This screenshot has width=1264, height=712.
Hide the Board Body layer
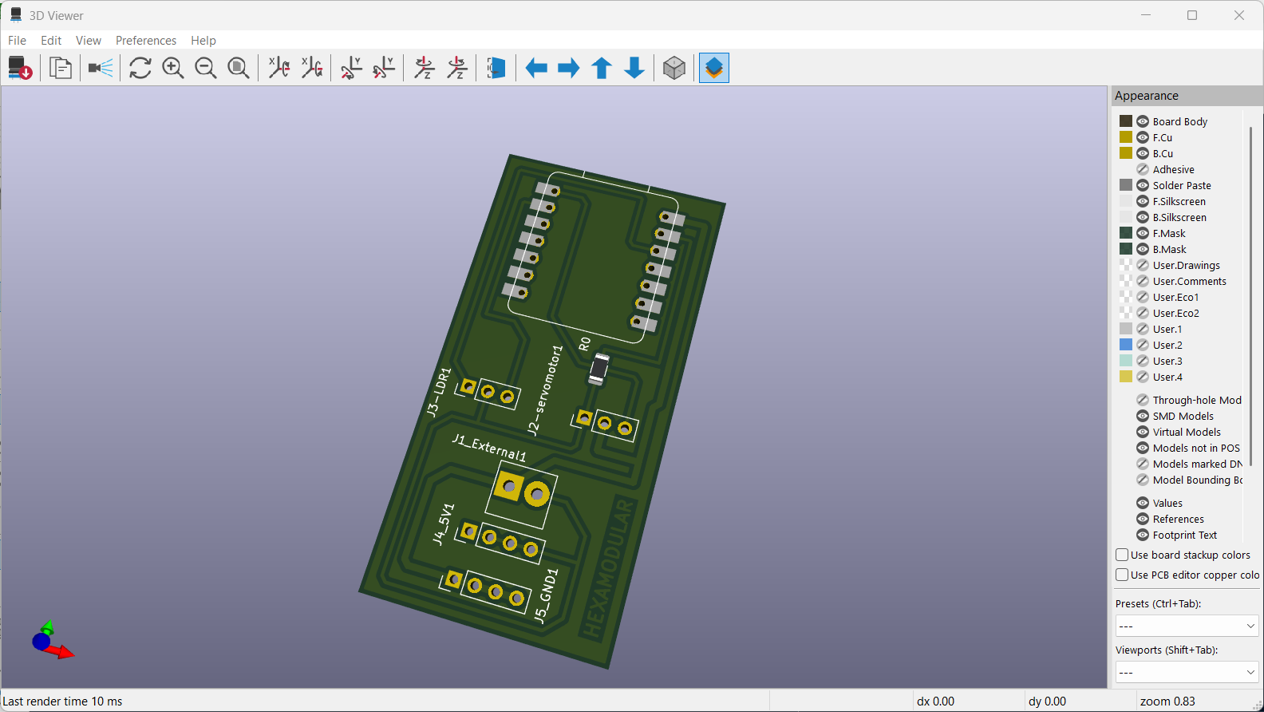[1143, 121]
